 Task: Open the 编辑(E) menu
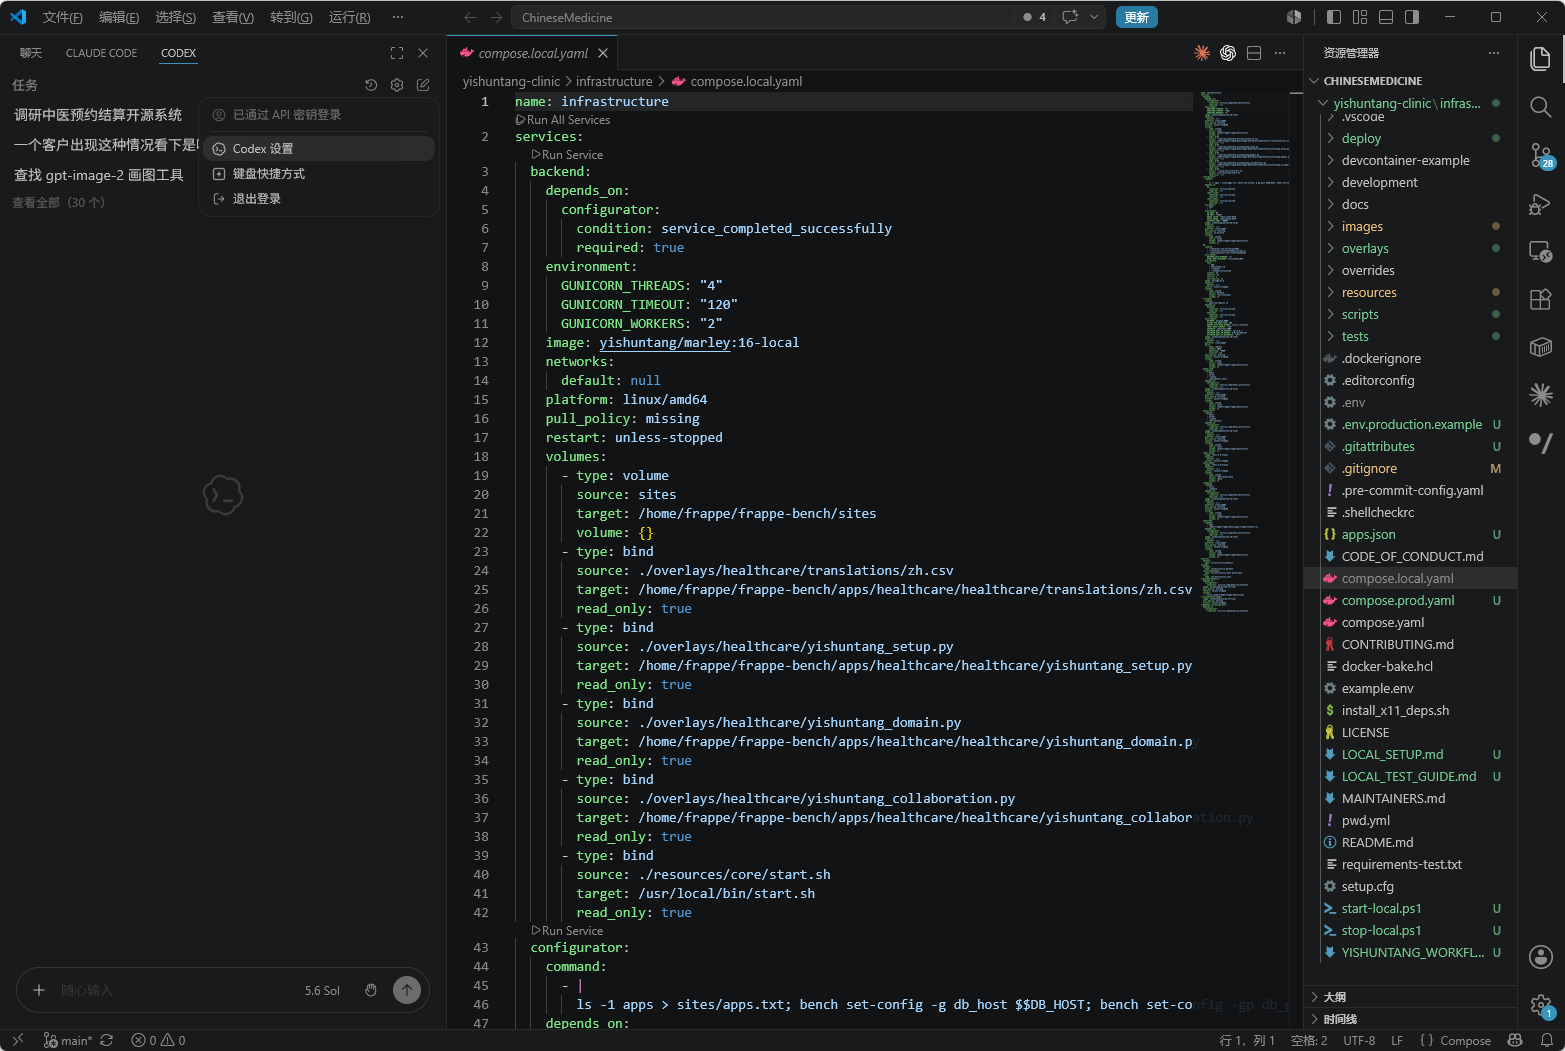(x=119, y=17)
